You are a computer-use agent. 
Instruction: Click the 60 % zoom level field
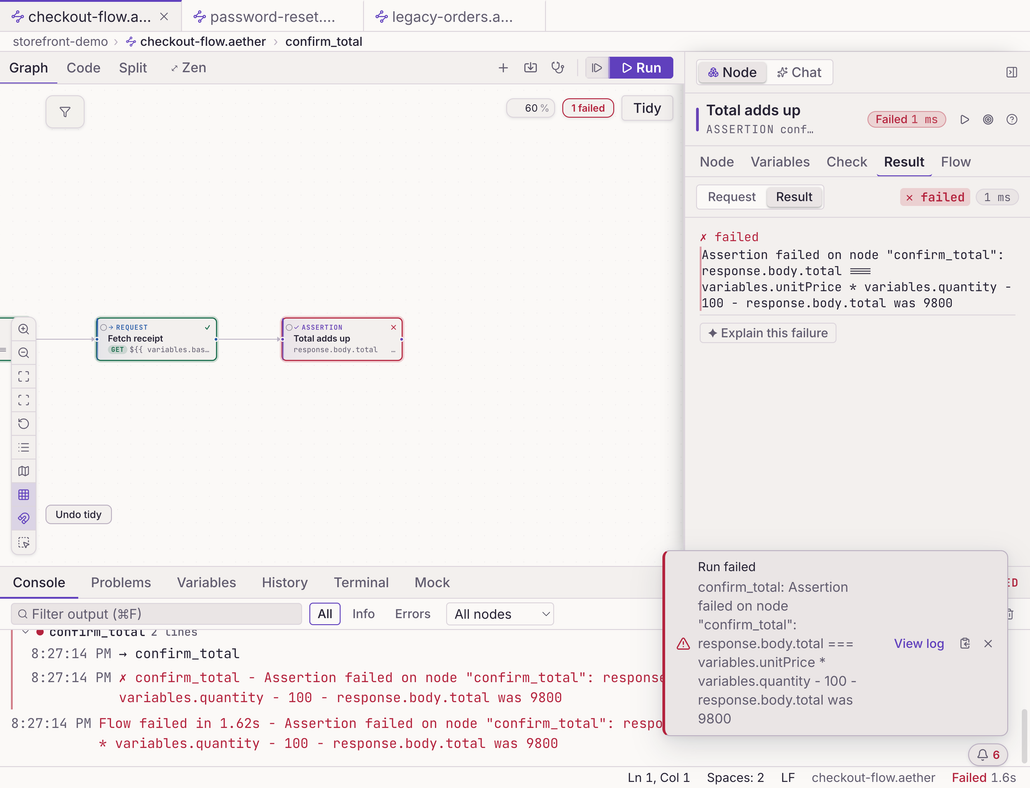pos(531,108)
